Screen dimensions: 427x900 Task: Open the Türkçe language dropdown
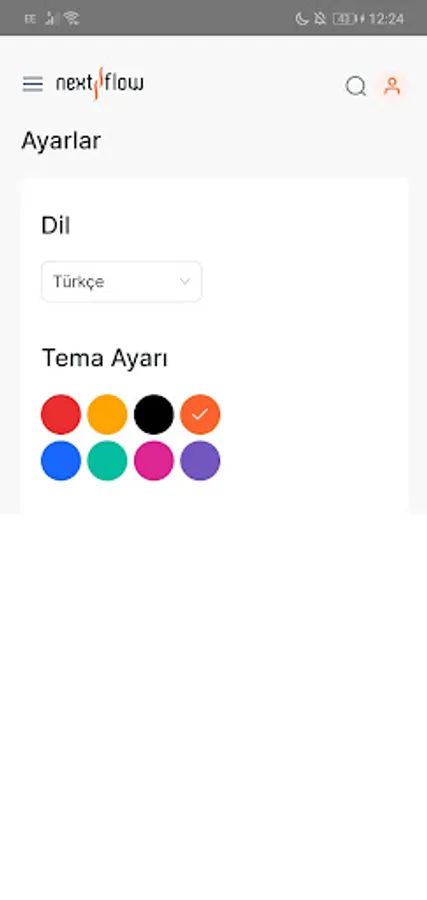coord(121,282)
